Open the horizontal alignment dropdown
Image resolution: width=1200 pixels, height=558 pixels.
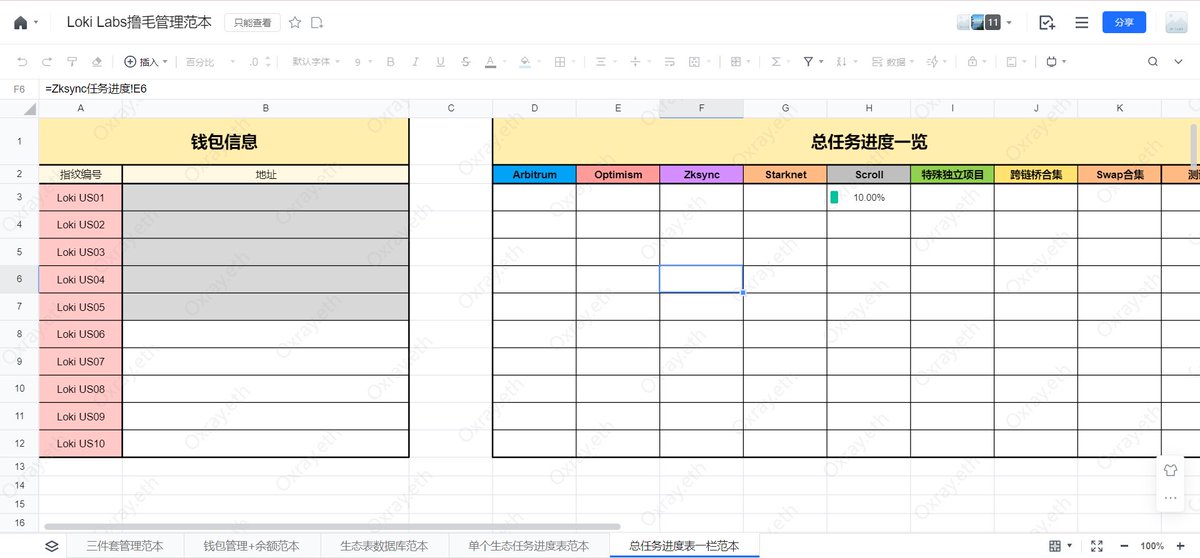click(x=605, y=62)
